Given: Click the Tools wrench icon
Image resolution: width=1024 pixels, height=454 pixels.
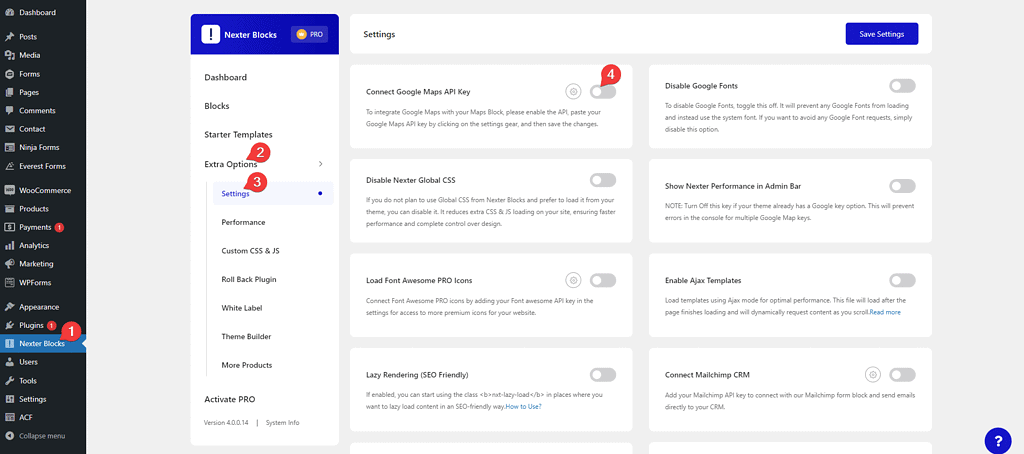Looking at the screenshot, I should pos(10,380).
